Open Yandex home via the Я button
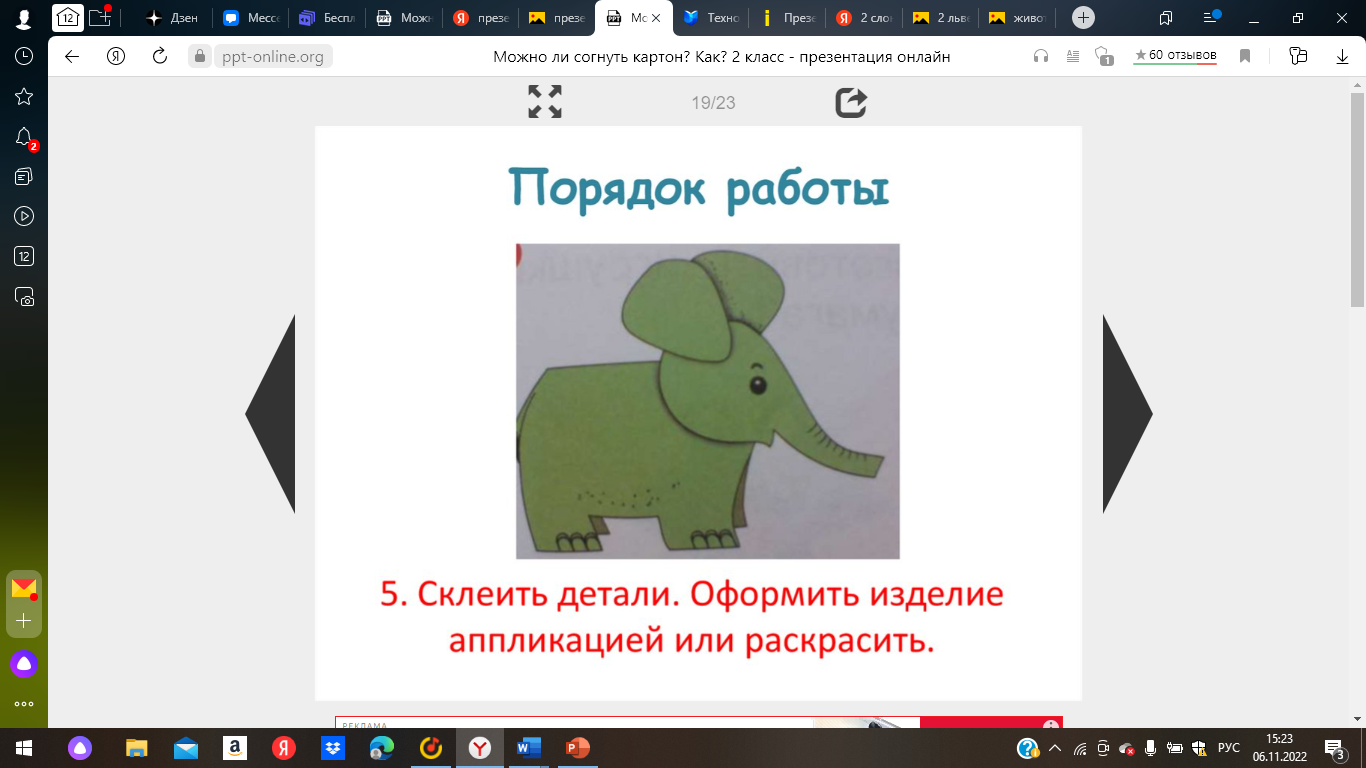The height and width of the screenshot is (768, 1366). tap(116, 56)
